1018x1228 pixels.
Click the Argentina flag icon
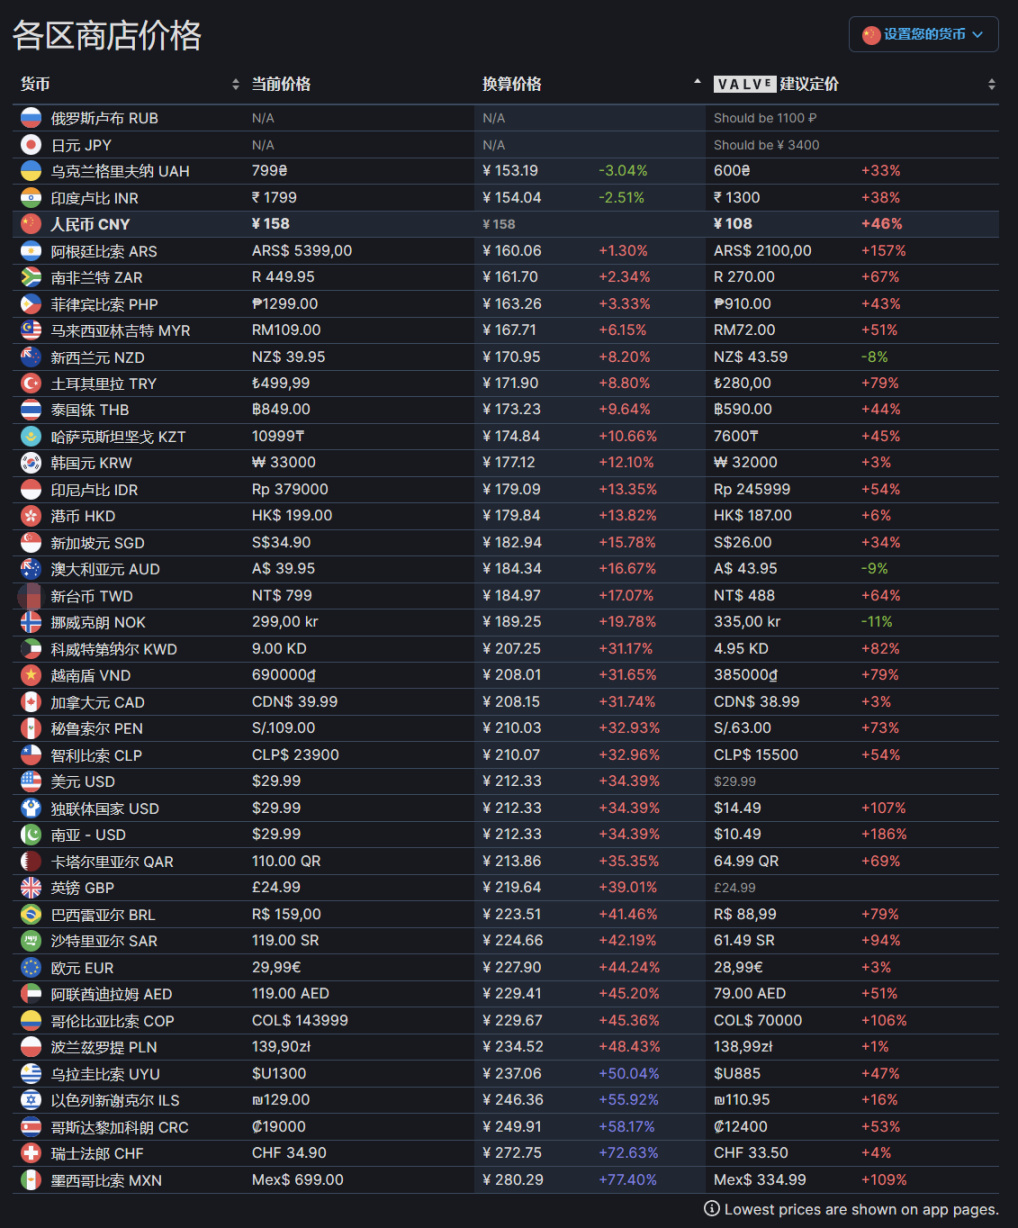tap(31, 251)
